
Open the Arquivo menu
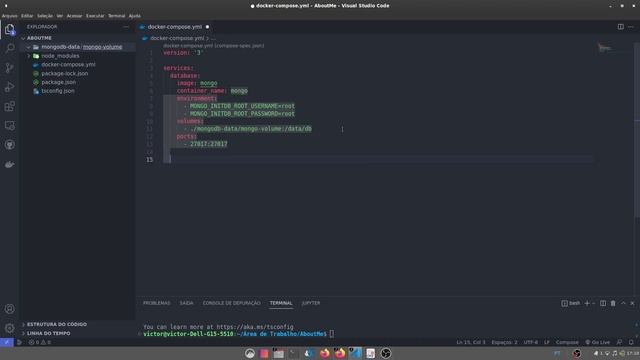[x=9, y=16]
